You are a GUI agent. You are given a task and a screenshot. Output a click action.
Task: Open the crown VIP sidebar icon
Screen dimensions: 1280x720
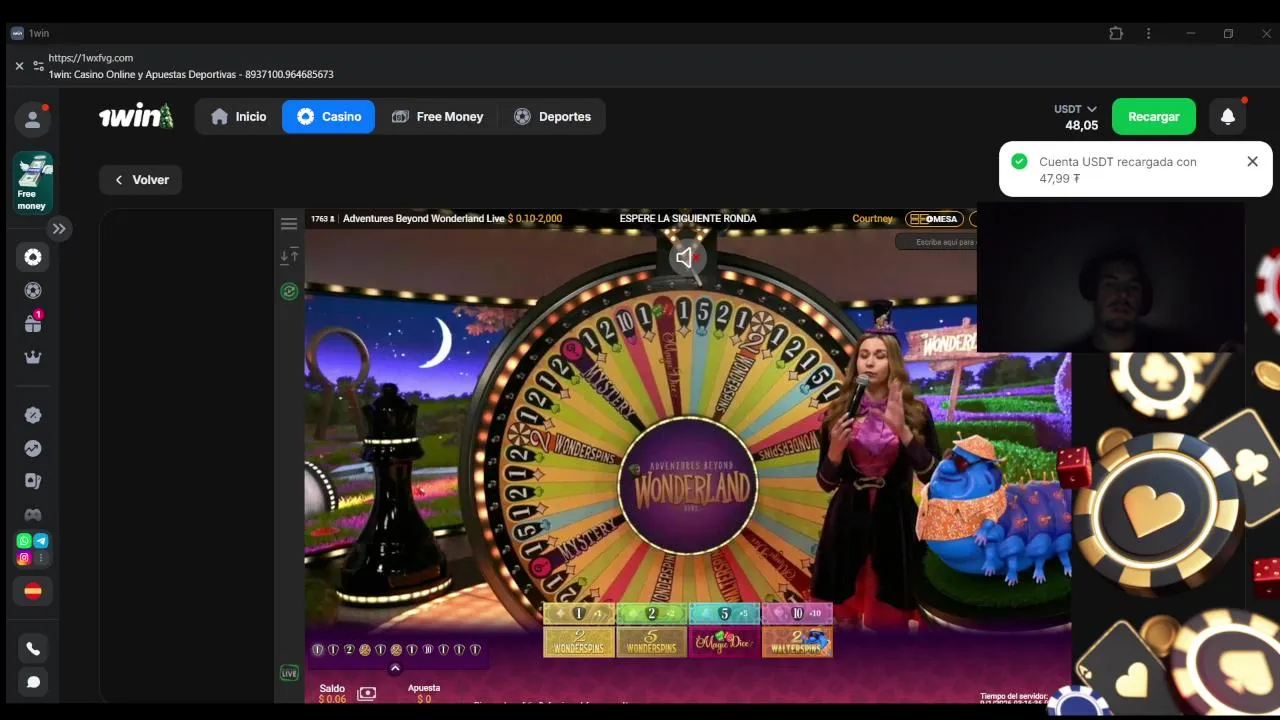[33, 357]
